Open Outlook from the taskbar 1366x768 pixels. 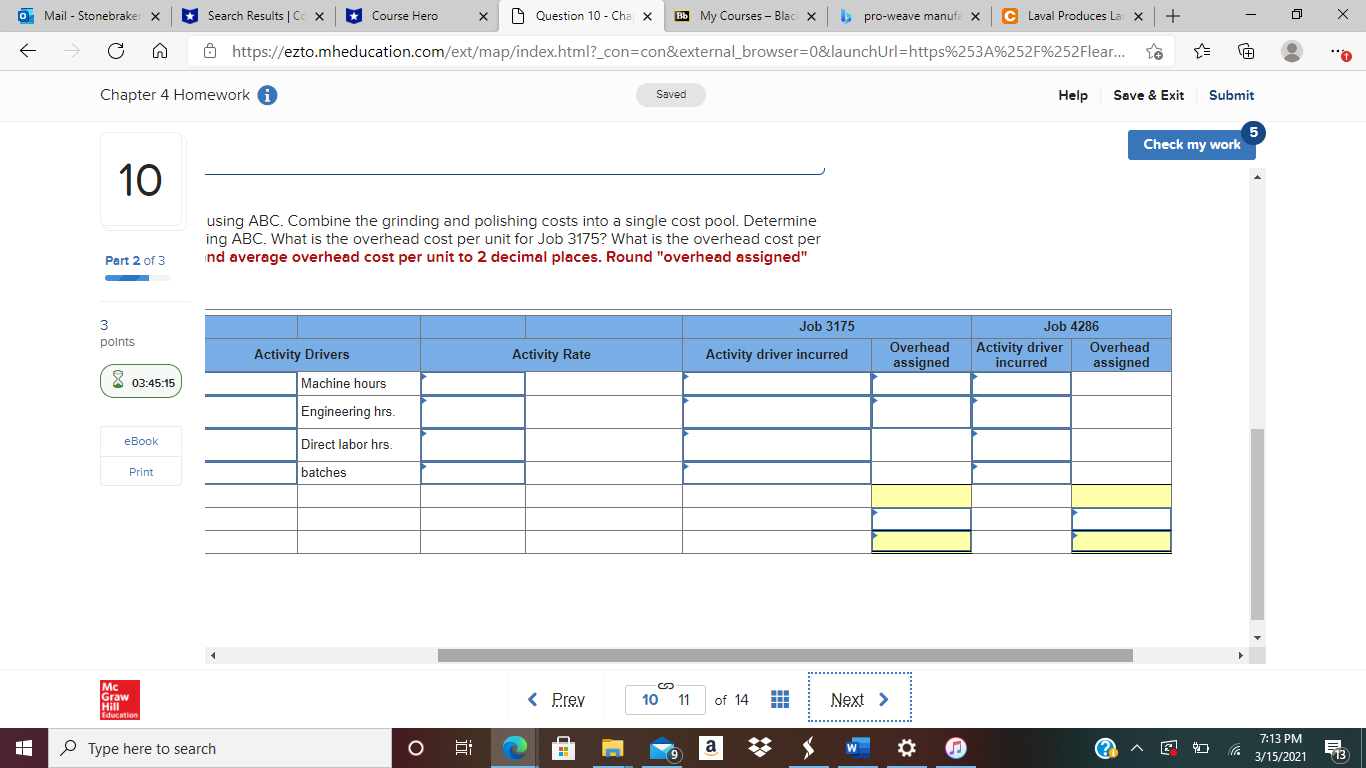[x=661, y=747]
